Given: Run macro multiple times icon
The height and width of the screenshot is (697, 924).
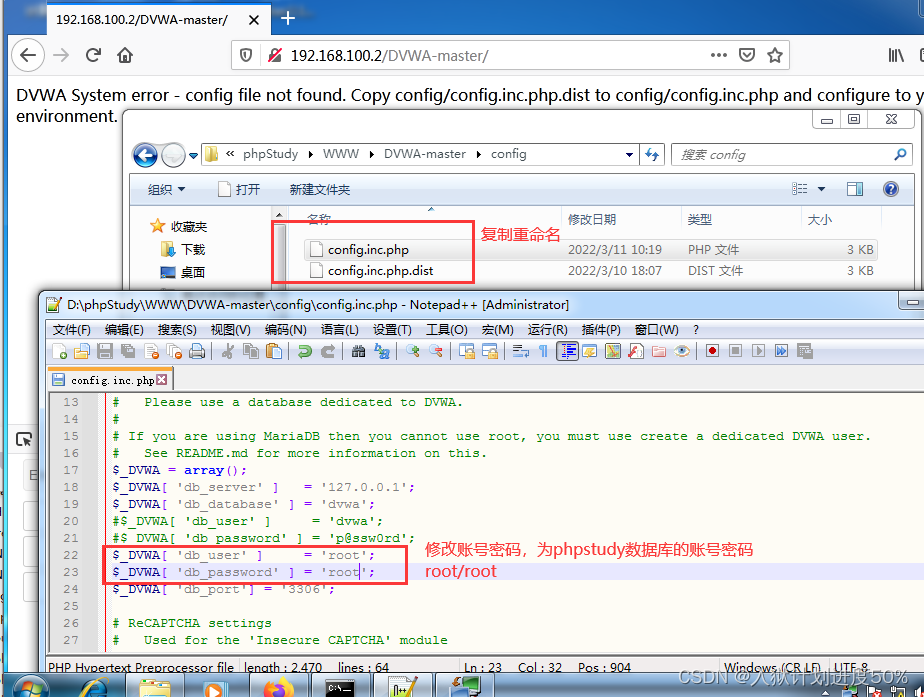Looking at the screenshot, I should point(781,351).
